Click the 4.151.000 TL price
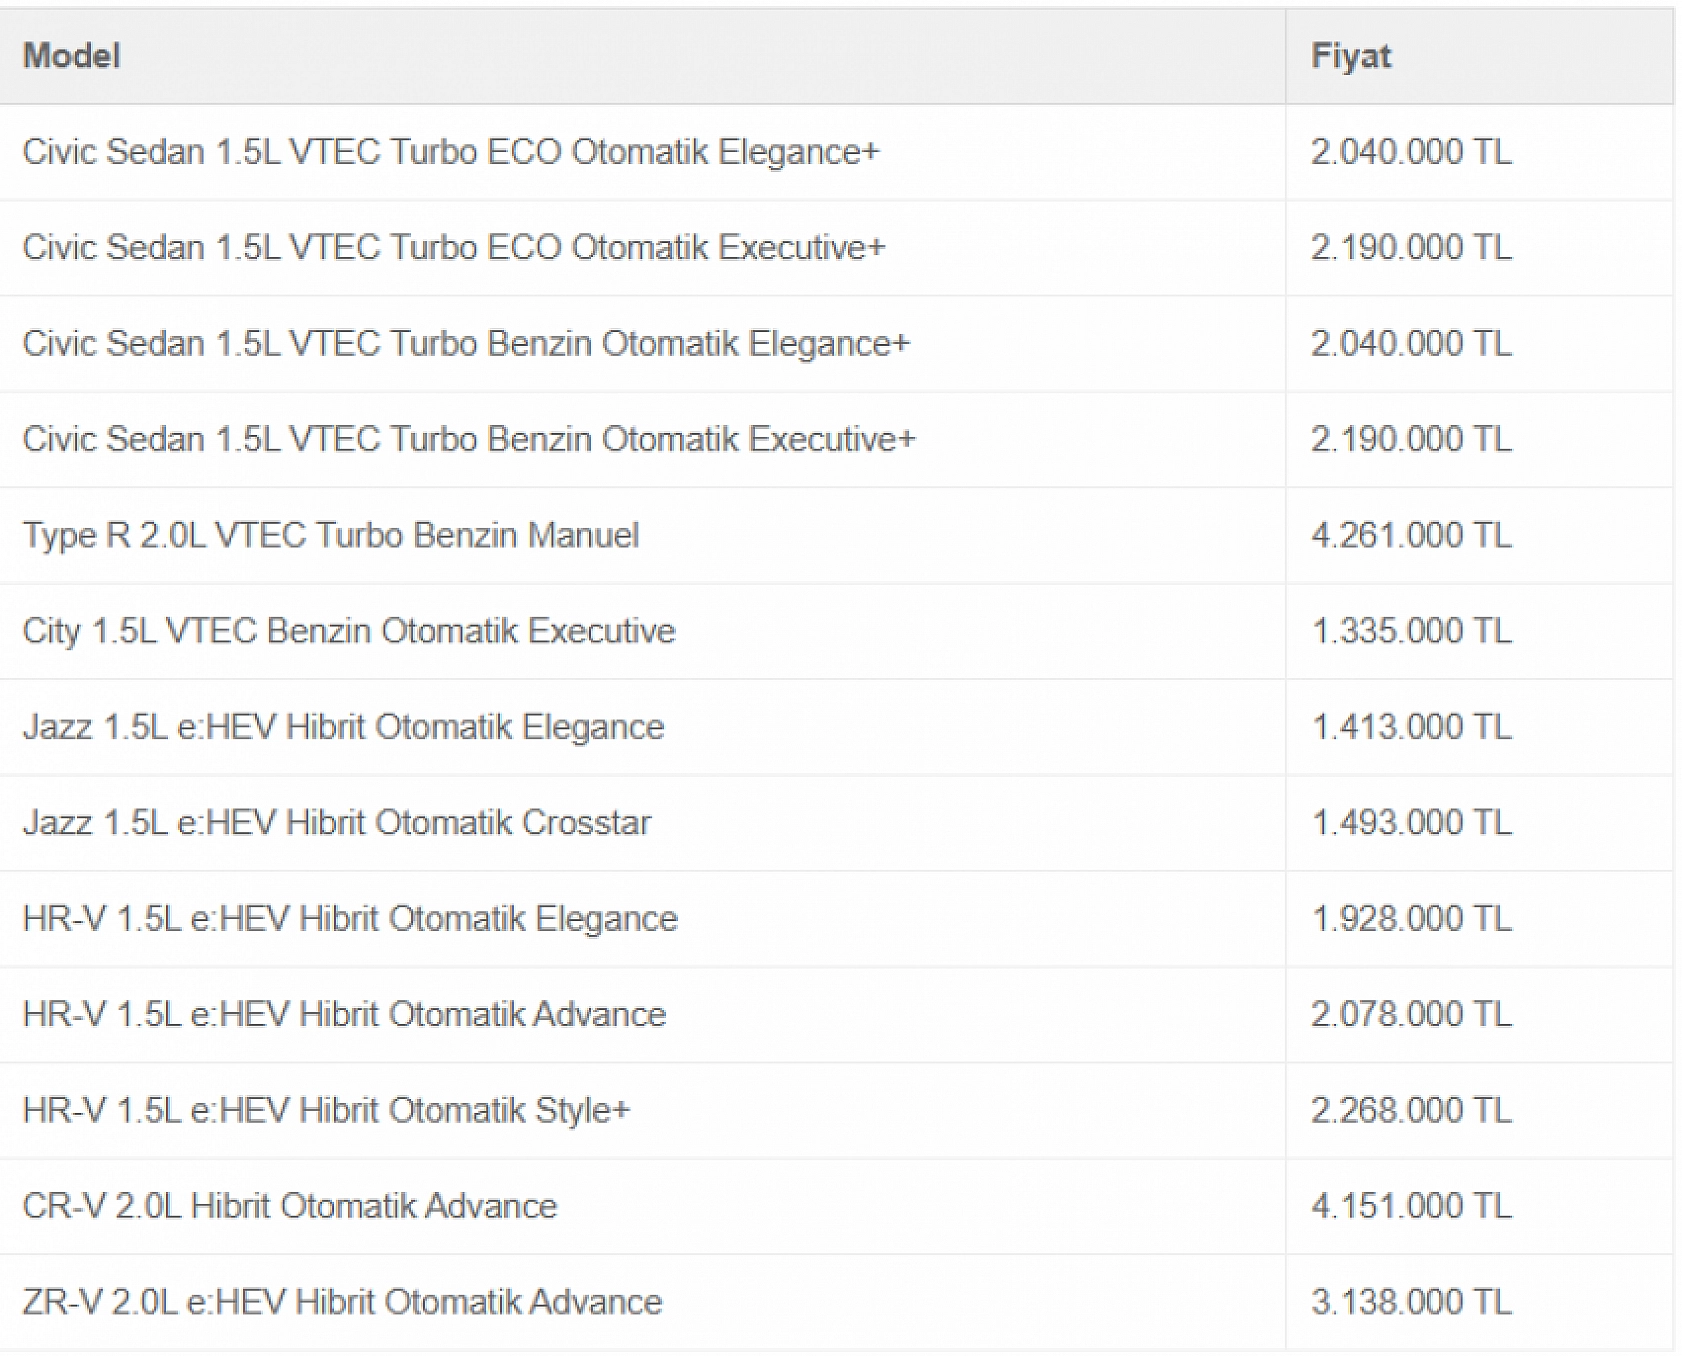This screenshot has height=1356, width=1682. tap(1411, 1207)
